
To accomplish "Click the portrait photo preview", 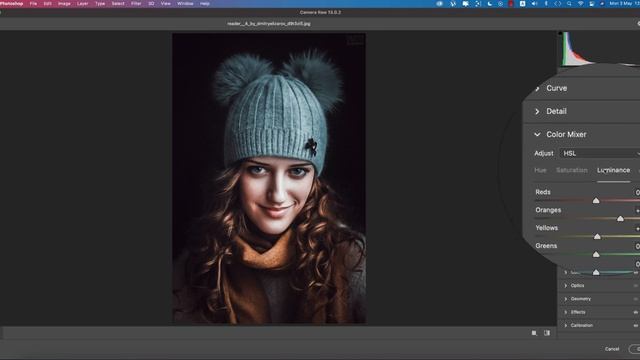I will coord(269,178).
